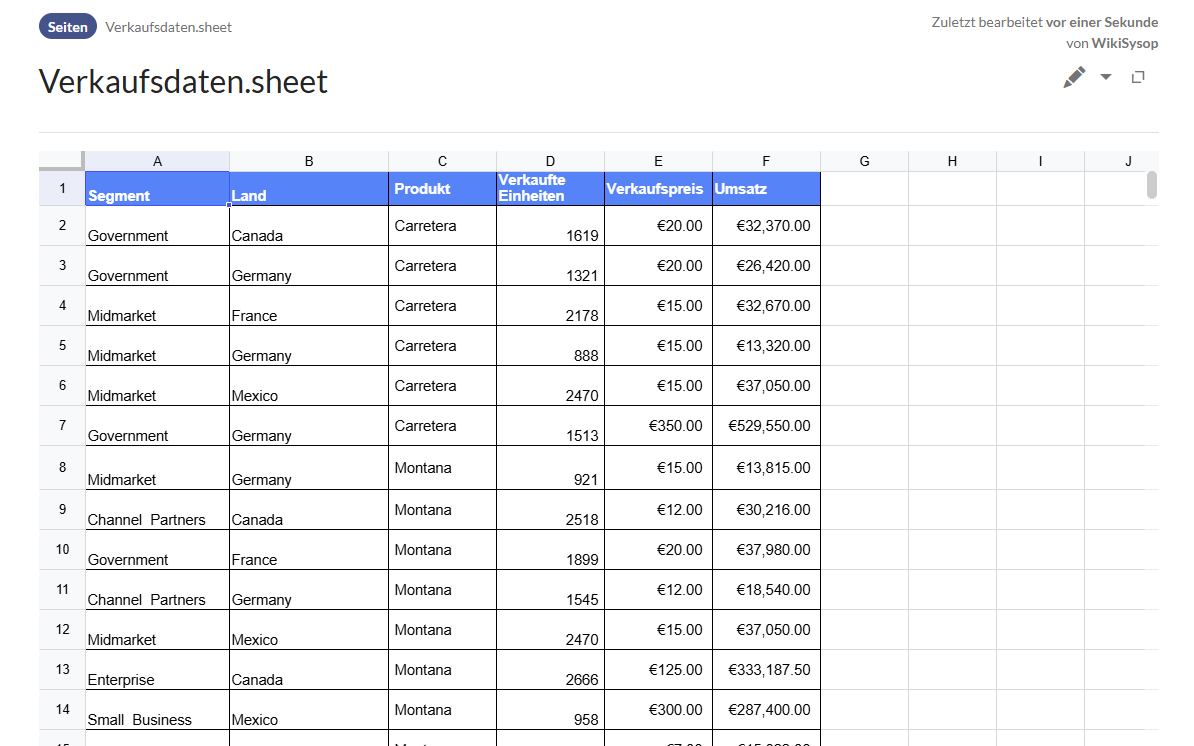Expand the dropdown arrow beside edit pencil
Screen dimensions: 1194x746
click(1106, 78)
